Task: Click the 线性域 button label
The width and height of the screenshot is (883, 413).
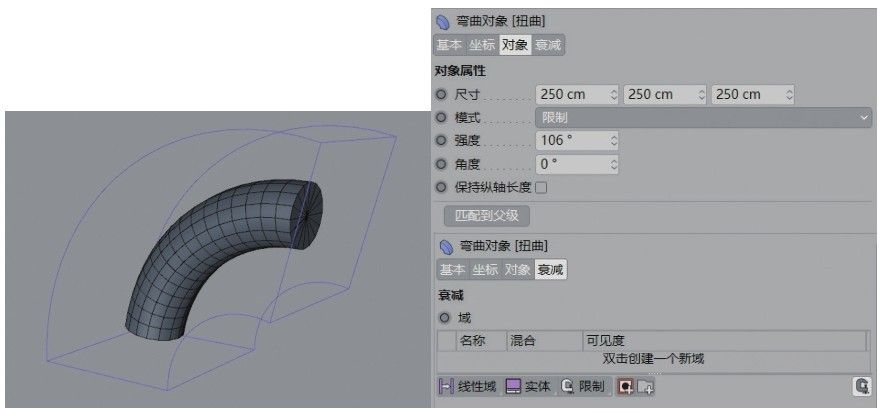Action: 476,387
